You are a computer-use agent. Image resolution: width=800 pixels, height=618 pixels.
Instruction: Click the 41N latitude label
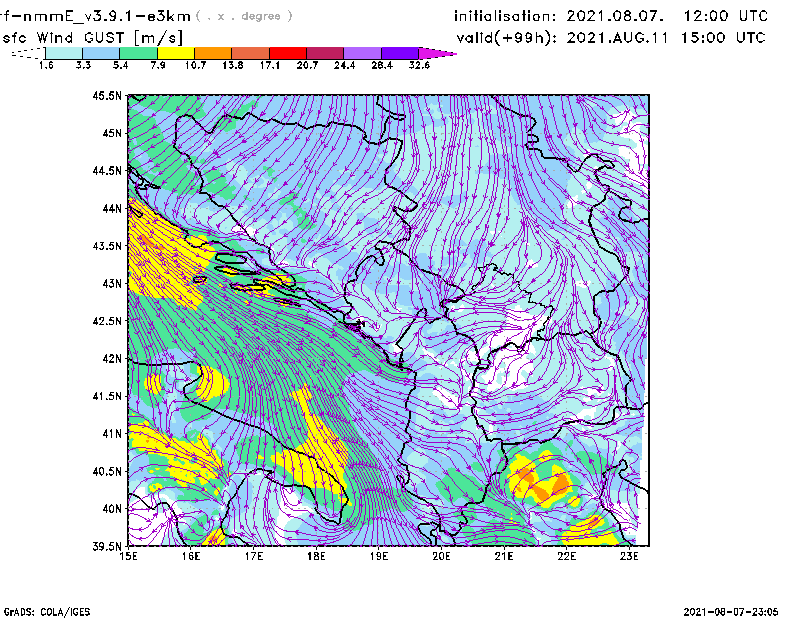[x=112, y=434]
